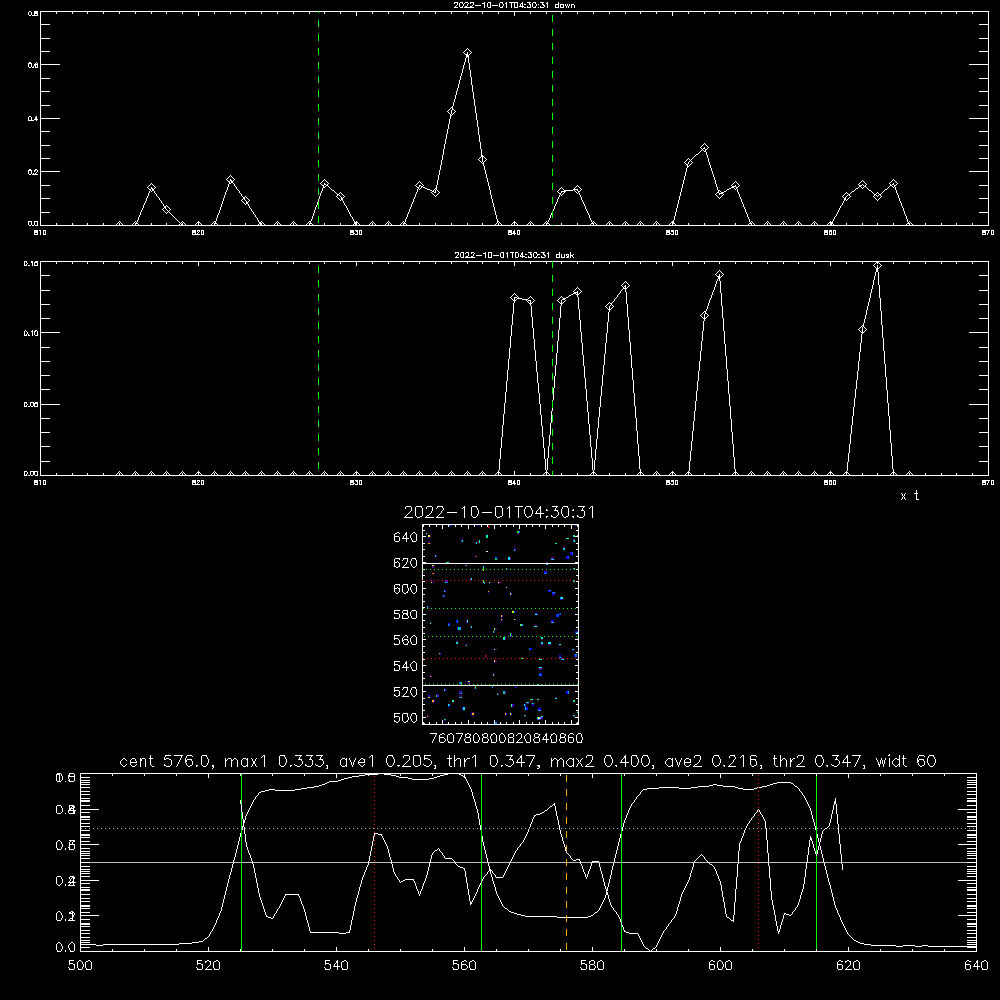Viewport: 1000px width, 1000px height.
Task: Click the '580' x-axis label of bottom plot
Action: click(x=592, y=966)
